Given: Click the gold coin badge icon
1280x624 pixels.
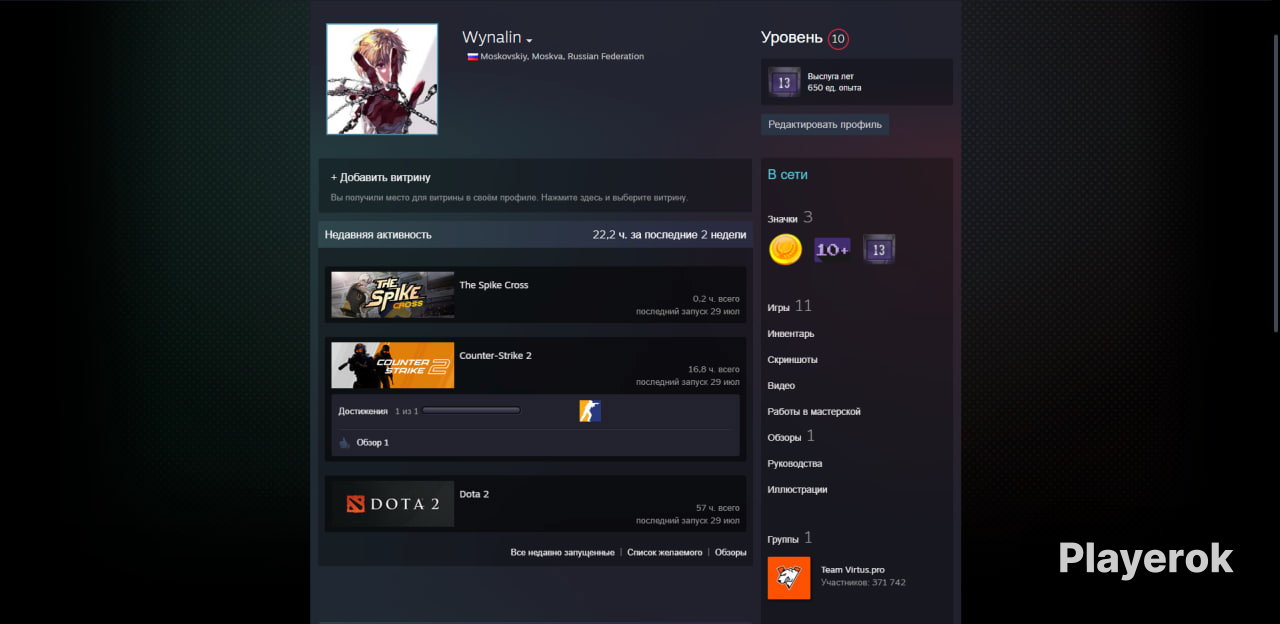Looking at the screenshot, I should tap(785, 249).
